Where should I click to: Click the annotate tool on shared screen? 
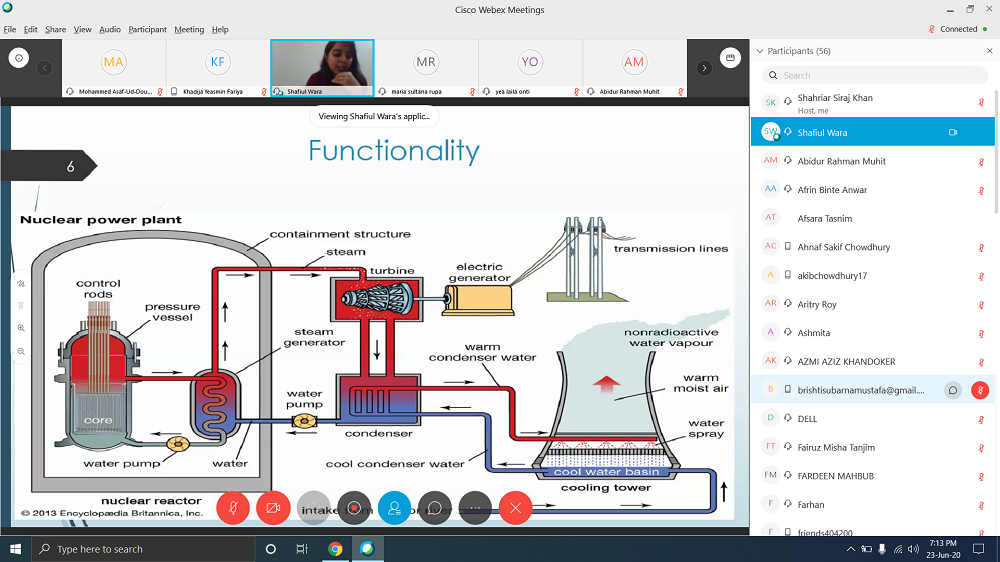click(21, 284)
